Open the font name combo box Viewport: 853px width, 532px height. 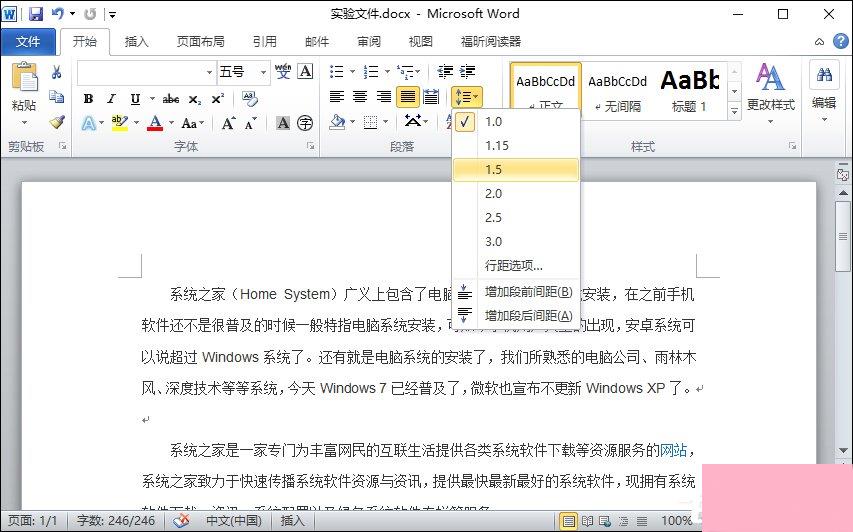[x=146, y=72]
